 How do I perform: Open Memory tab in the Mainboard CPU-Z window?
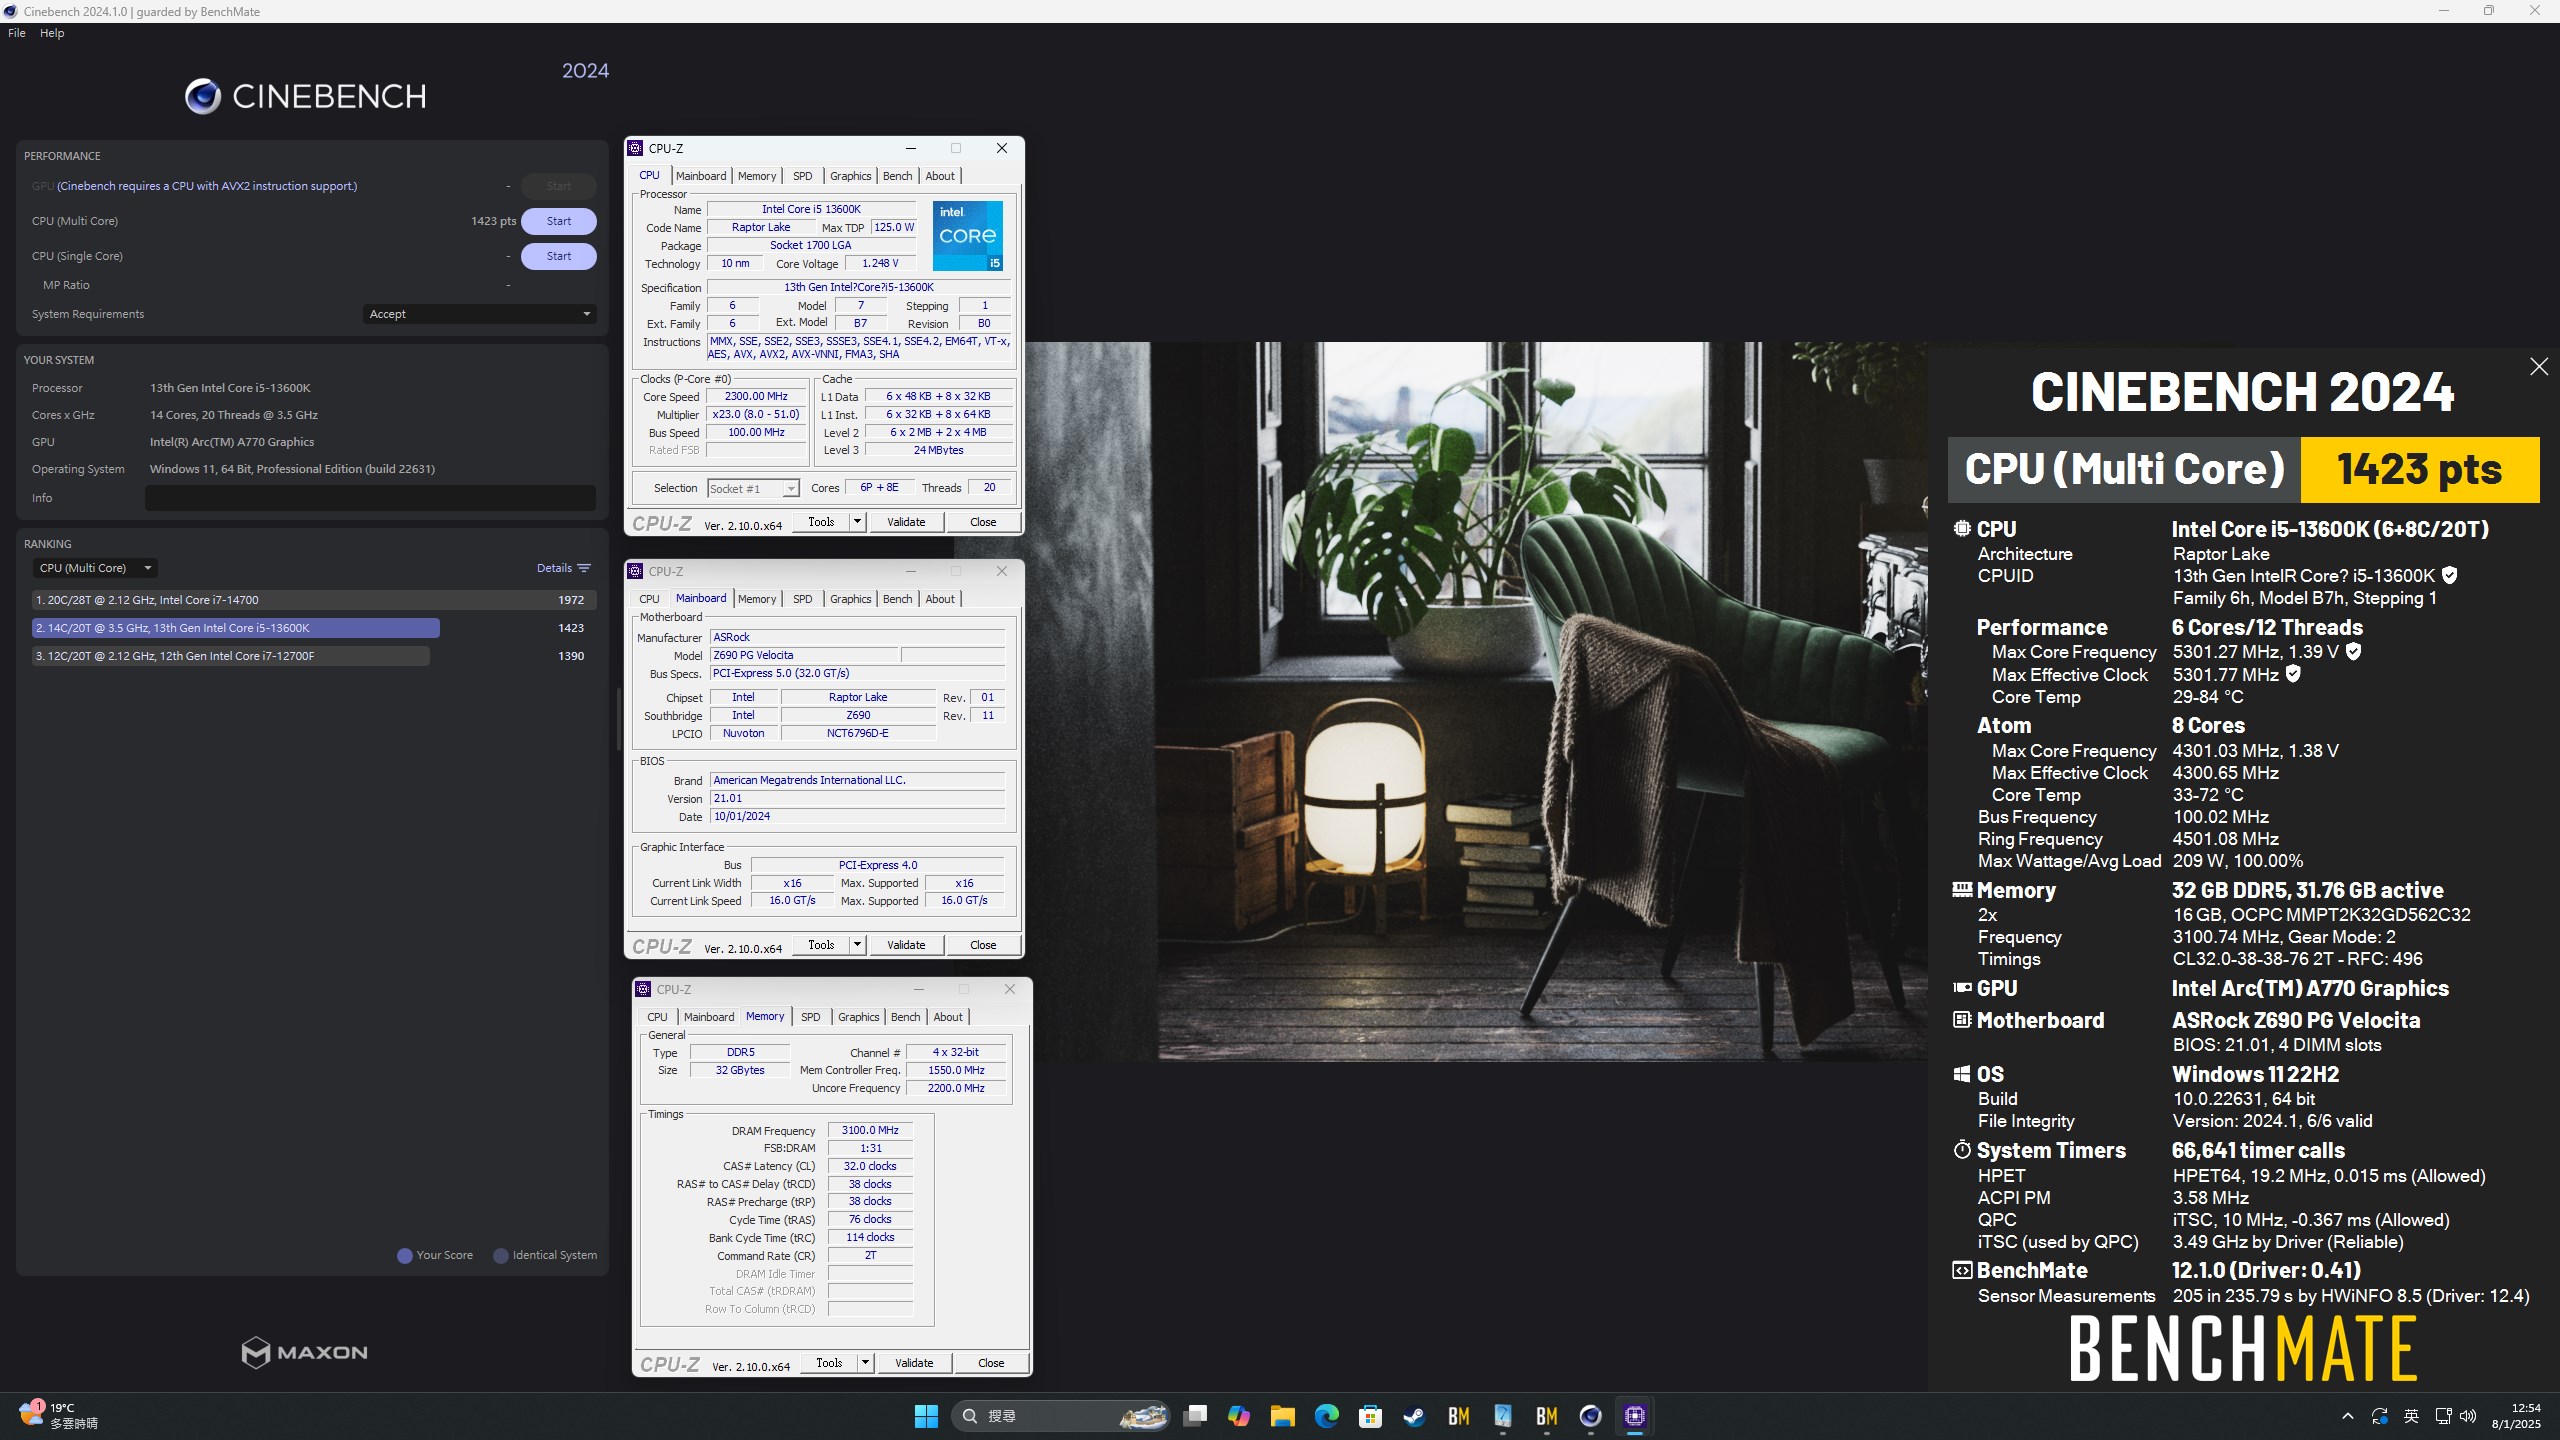click(x=757, y=599)
